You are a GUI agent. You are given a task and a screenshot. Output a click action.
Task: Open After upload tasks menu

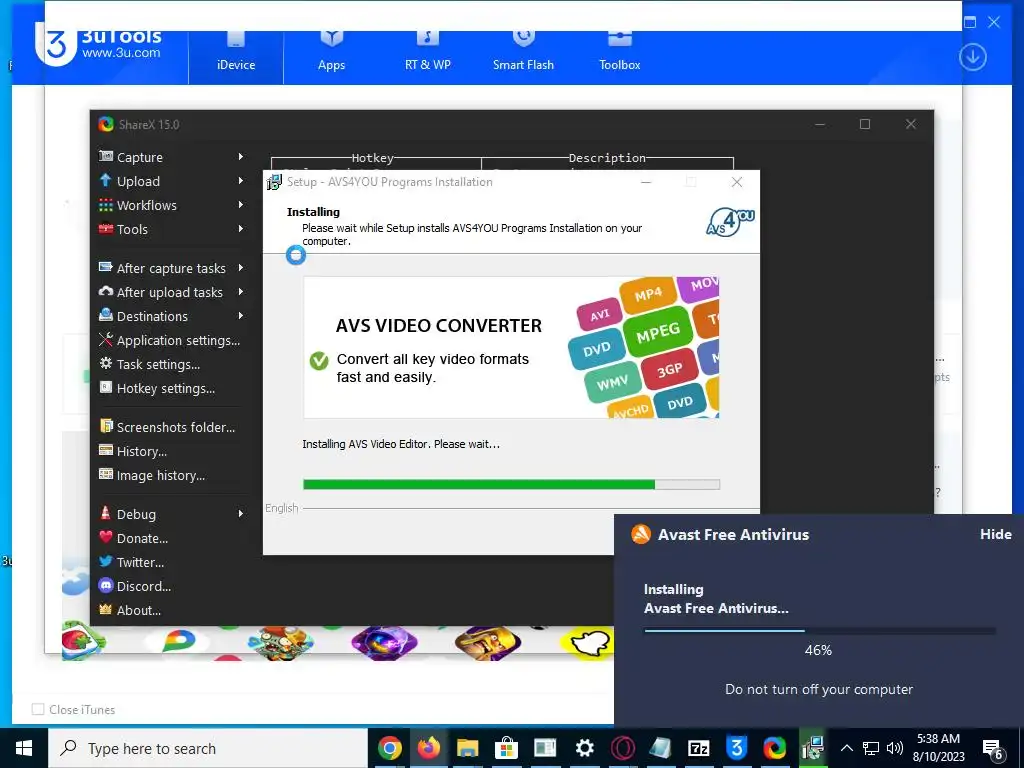(x=172, y=292)
